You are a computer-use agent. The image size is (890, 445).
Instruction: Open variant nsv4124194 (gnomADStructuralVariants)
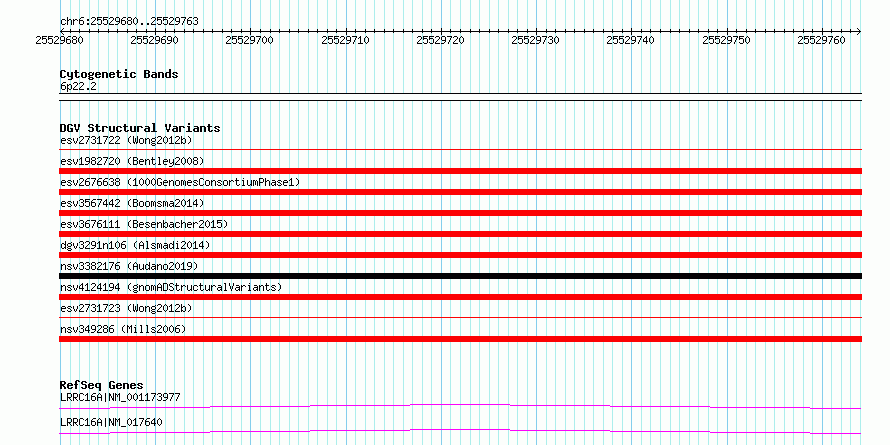point(171,287)
